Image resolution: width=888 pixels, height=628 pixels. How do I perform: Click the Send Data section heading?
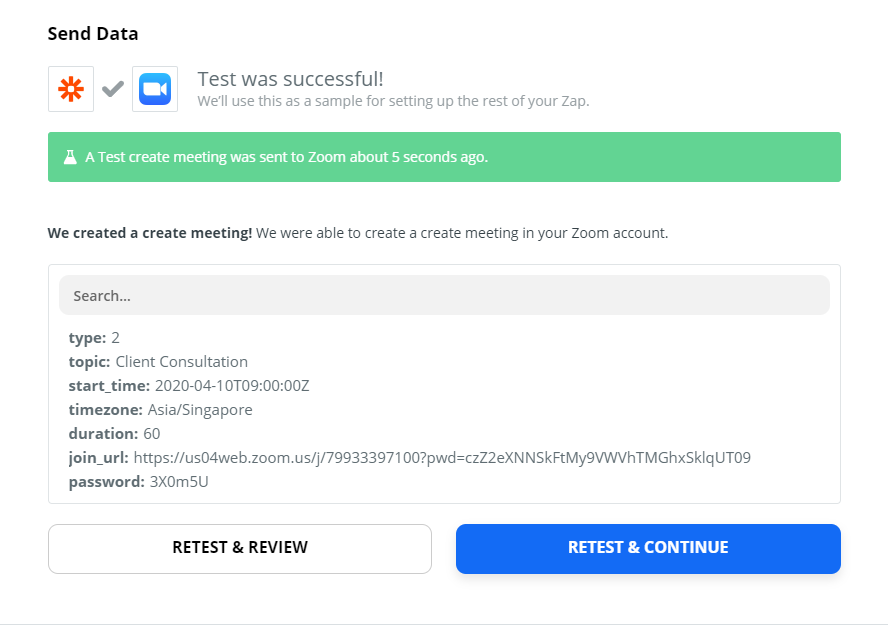[93, 33]
